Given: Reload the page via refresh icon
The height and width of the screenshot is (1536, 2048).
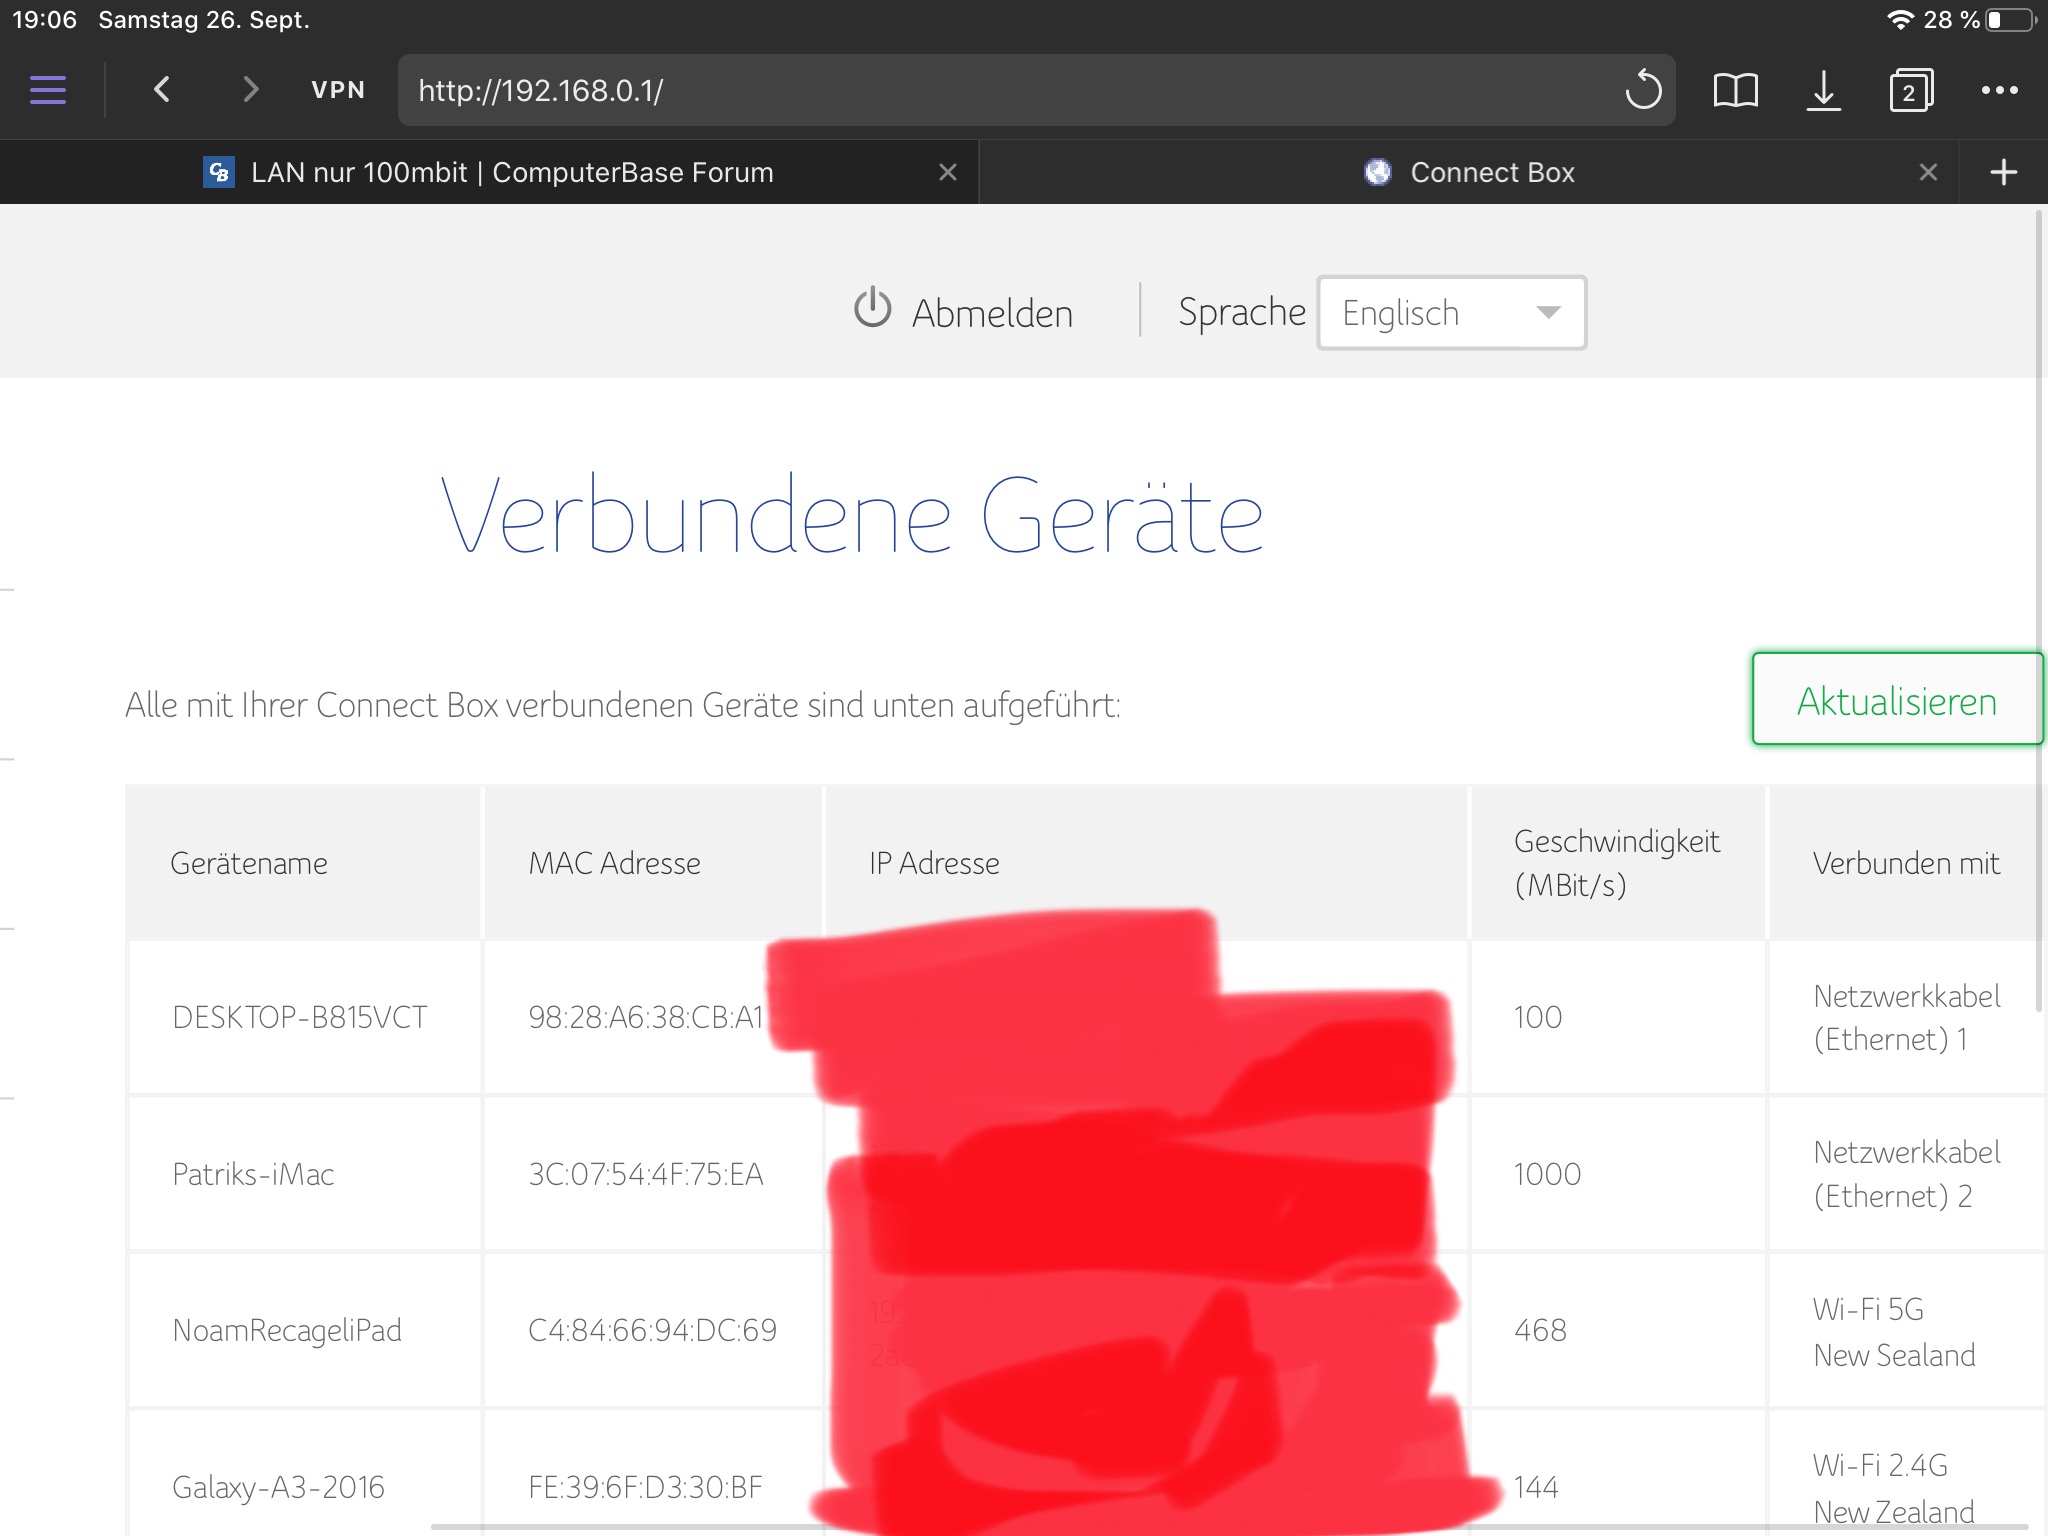Looking at the screenshot, I should [x=1642, y=90].
